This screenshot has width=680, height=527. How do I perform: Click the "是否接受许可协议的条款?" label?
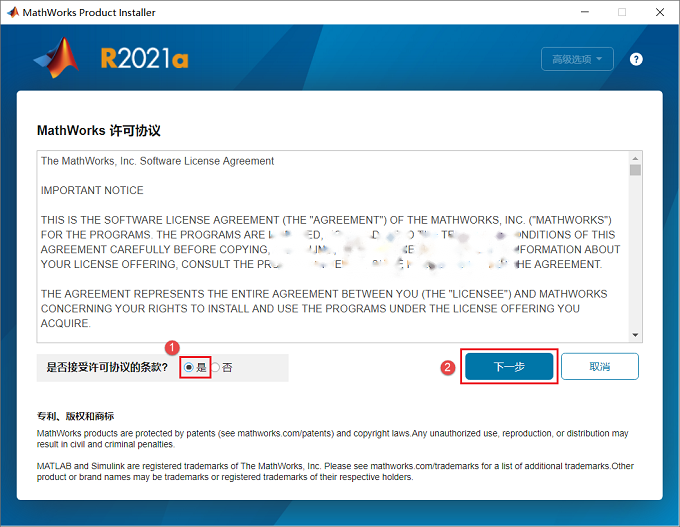(107, 367)
